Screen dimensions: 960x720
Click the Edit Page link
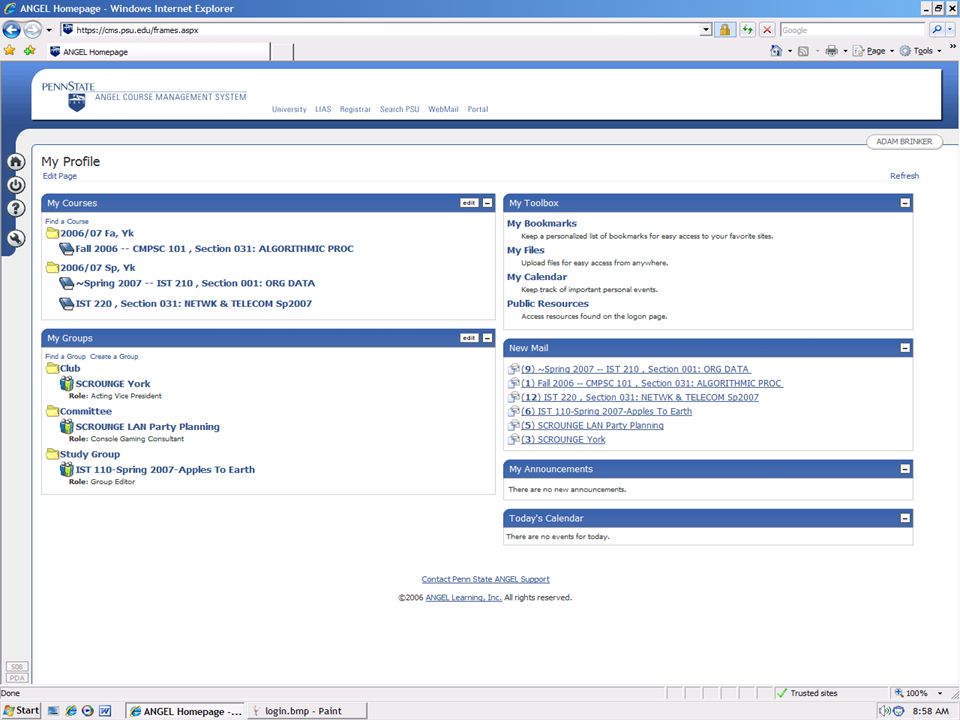pos(59,176)
